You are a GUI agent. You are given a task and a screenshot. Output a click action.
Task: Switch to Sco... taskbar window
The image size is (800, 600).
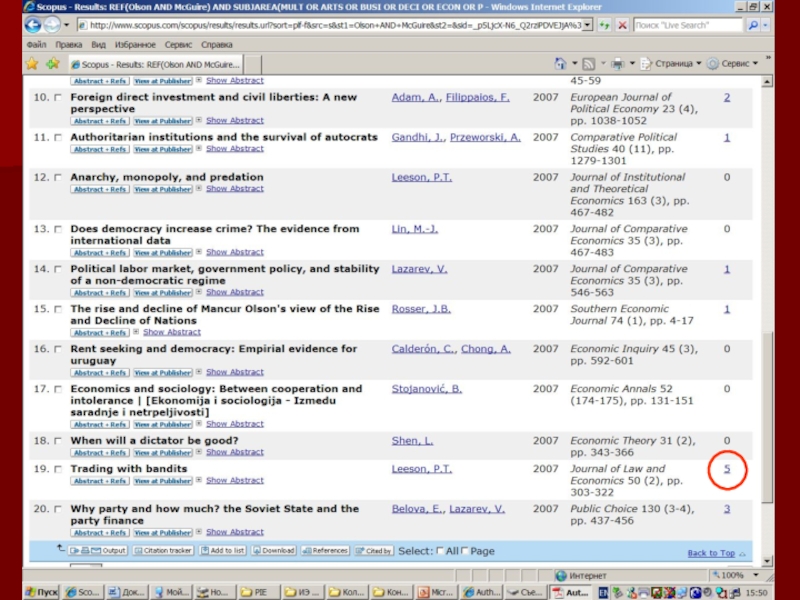(x=82, y=592)
